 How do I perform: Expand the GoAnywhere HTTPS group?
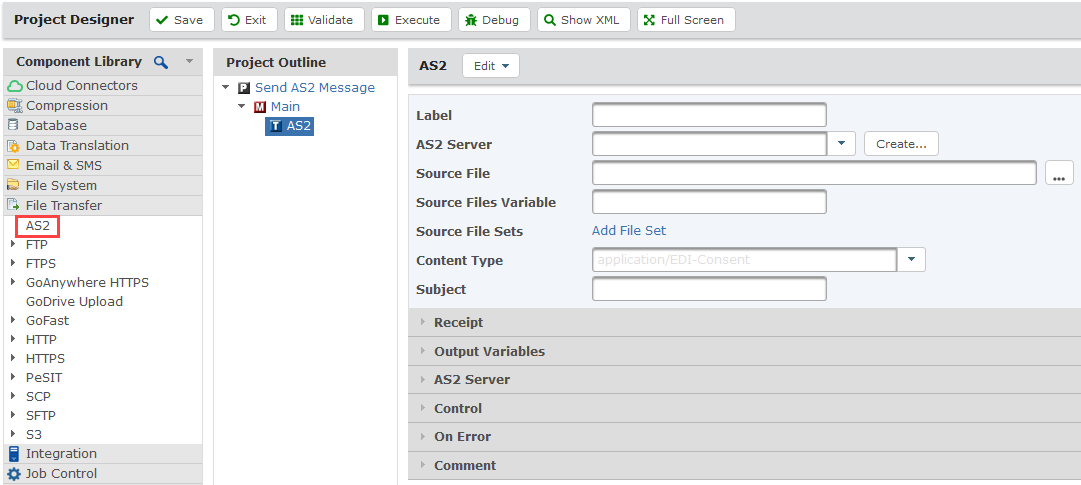[x=13, y=282]
